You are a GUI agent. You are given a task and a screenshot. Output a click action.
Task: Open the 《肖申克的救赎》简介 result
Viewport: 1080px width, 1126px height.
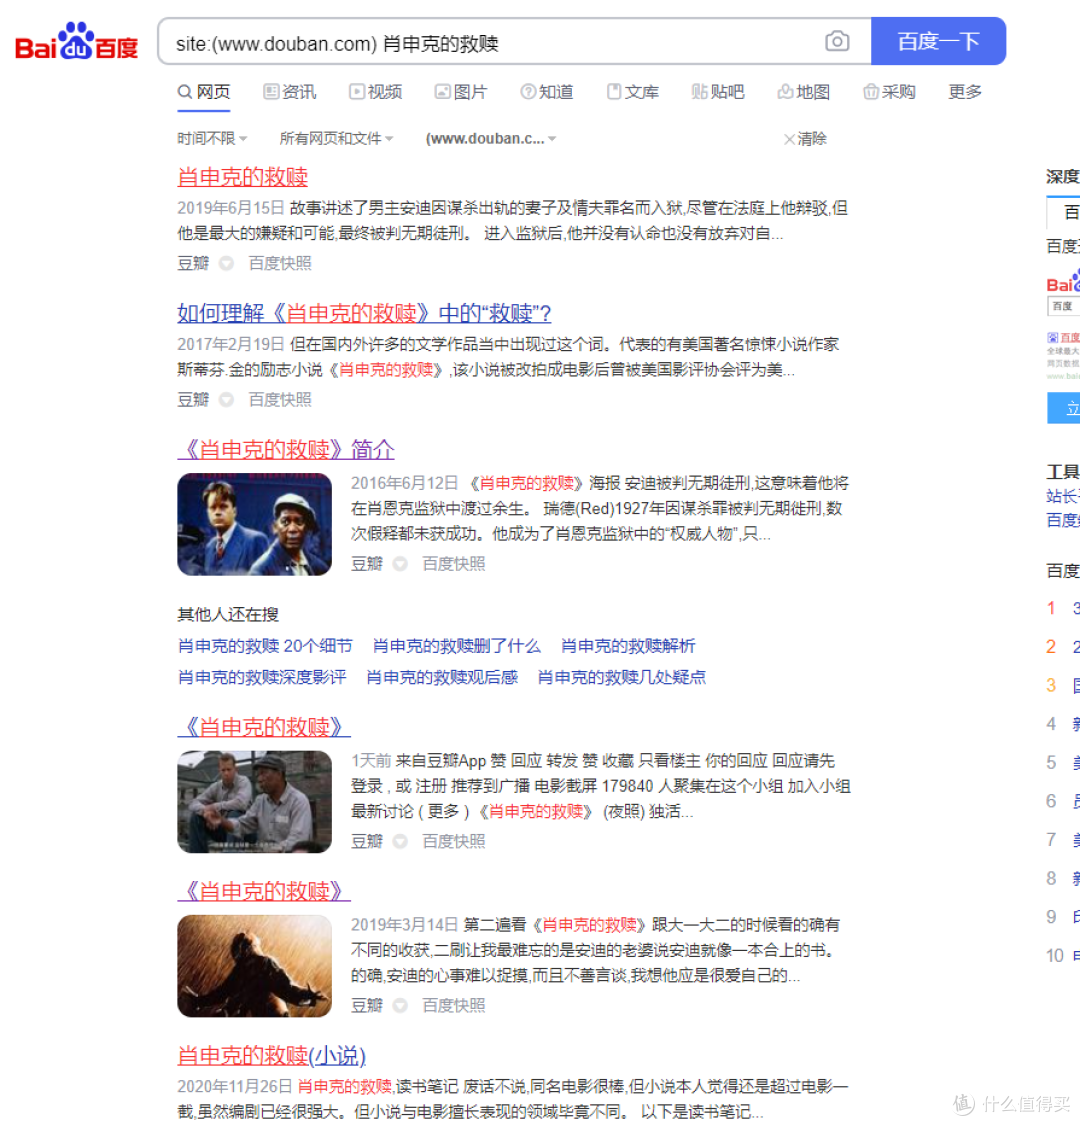tap(286, 450)
